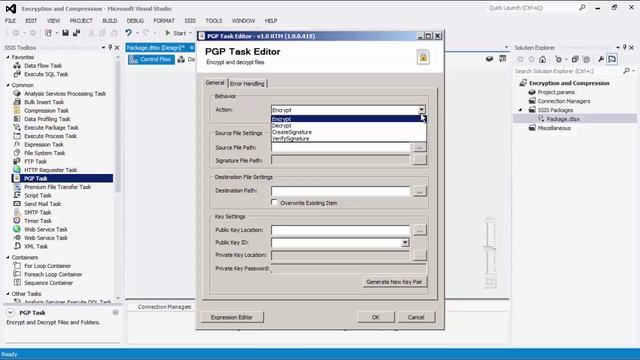Select Expression Task in toolbox
The image size is (640, 360).
click(x=44, y=145)
